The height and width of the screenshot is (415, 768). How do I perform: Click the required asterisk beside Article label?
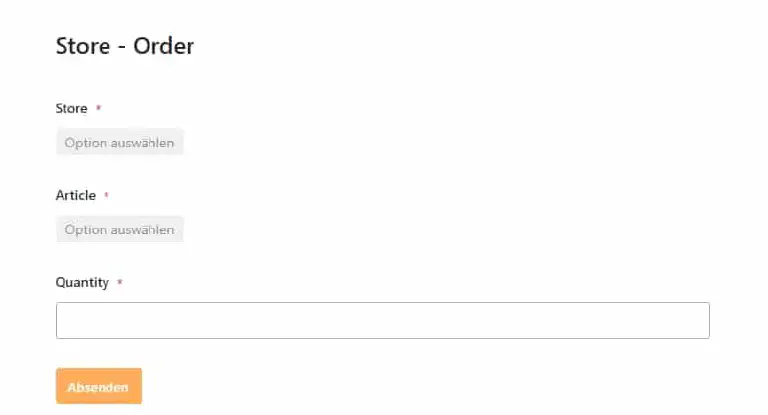coord(106,195)
